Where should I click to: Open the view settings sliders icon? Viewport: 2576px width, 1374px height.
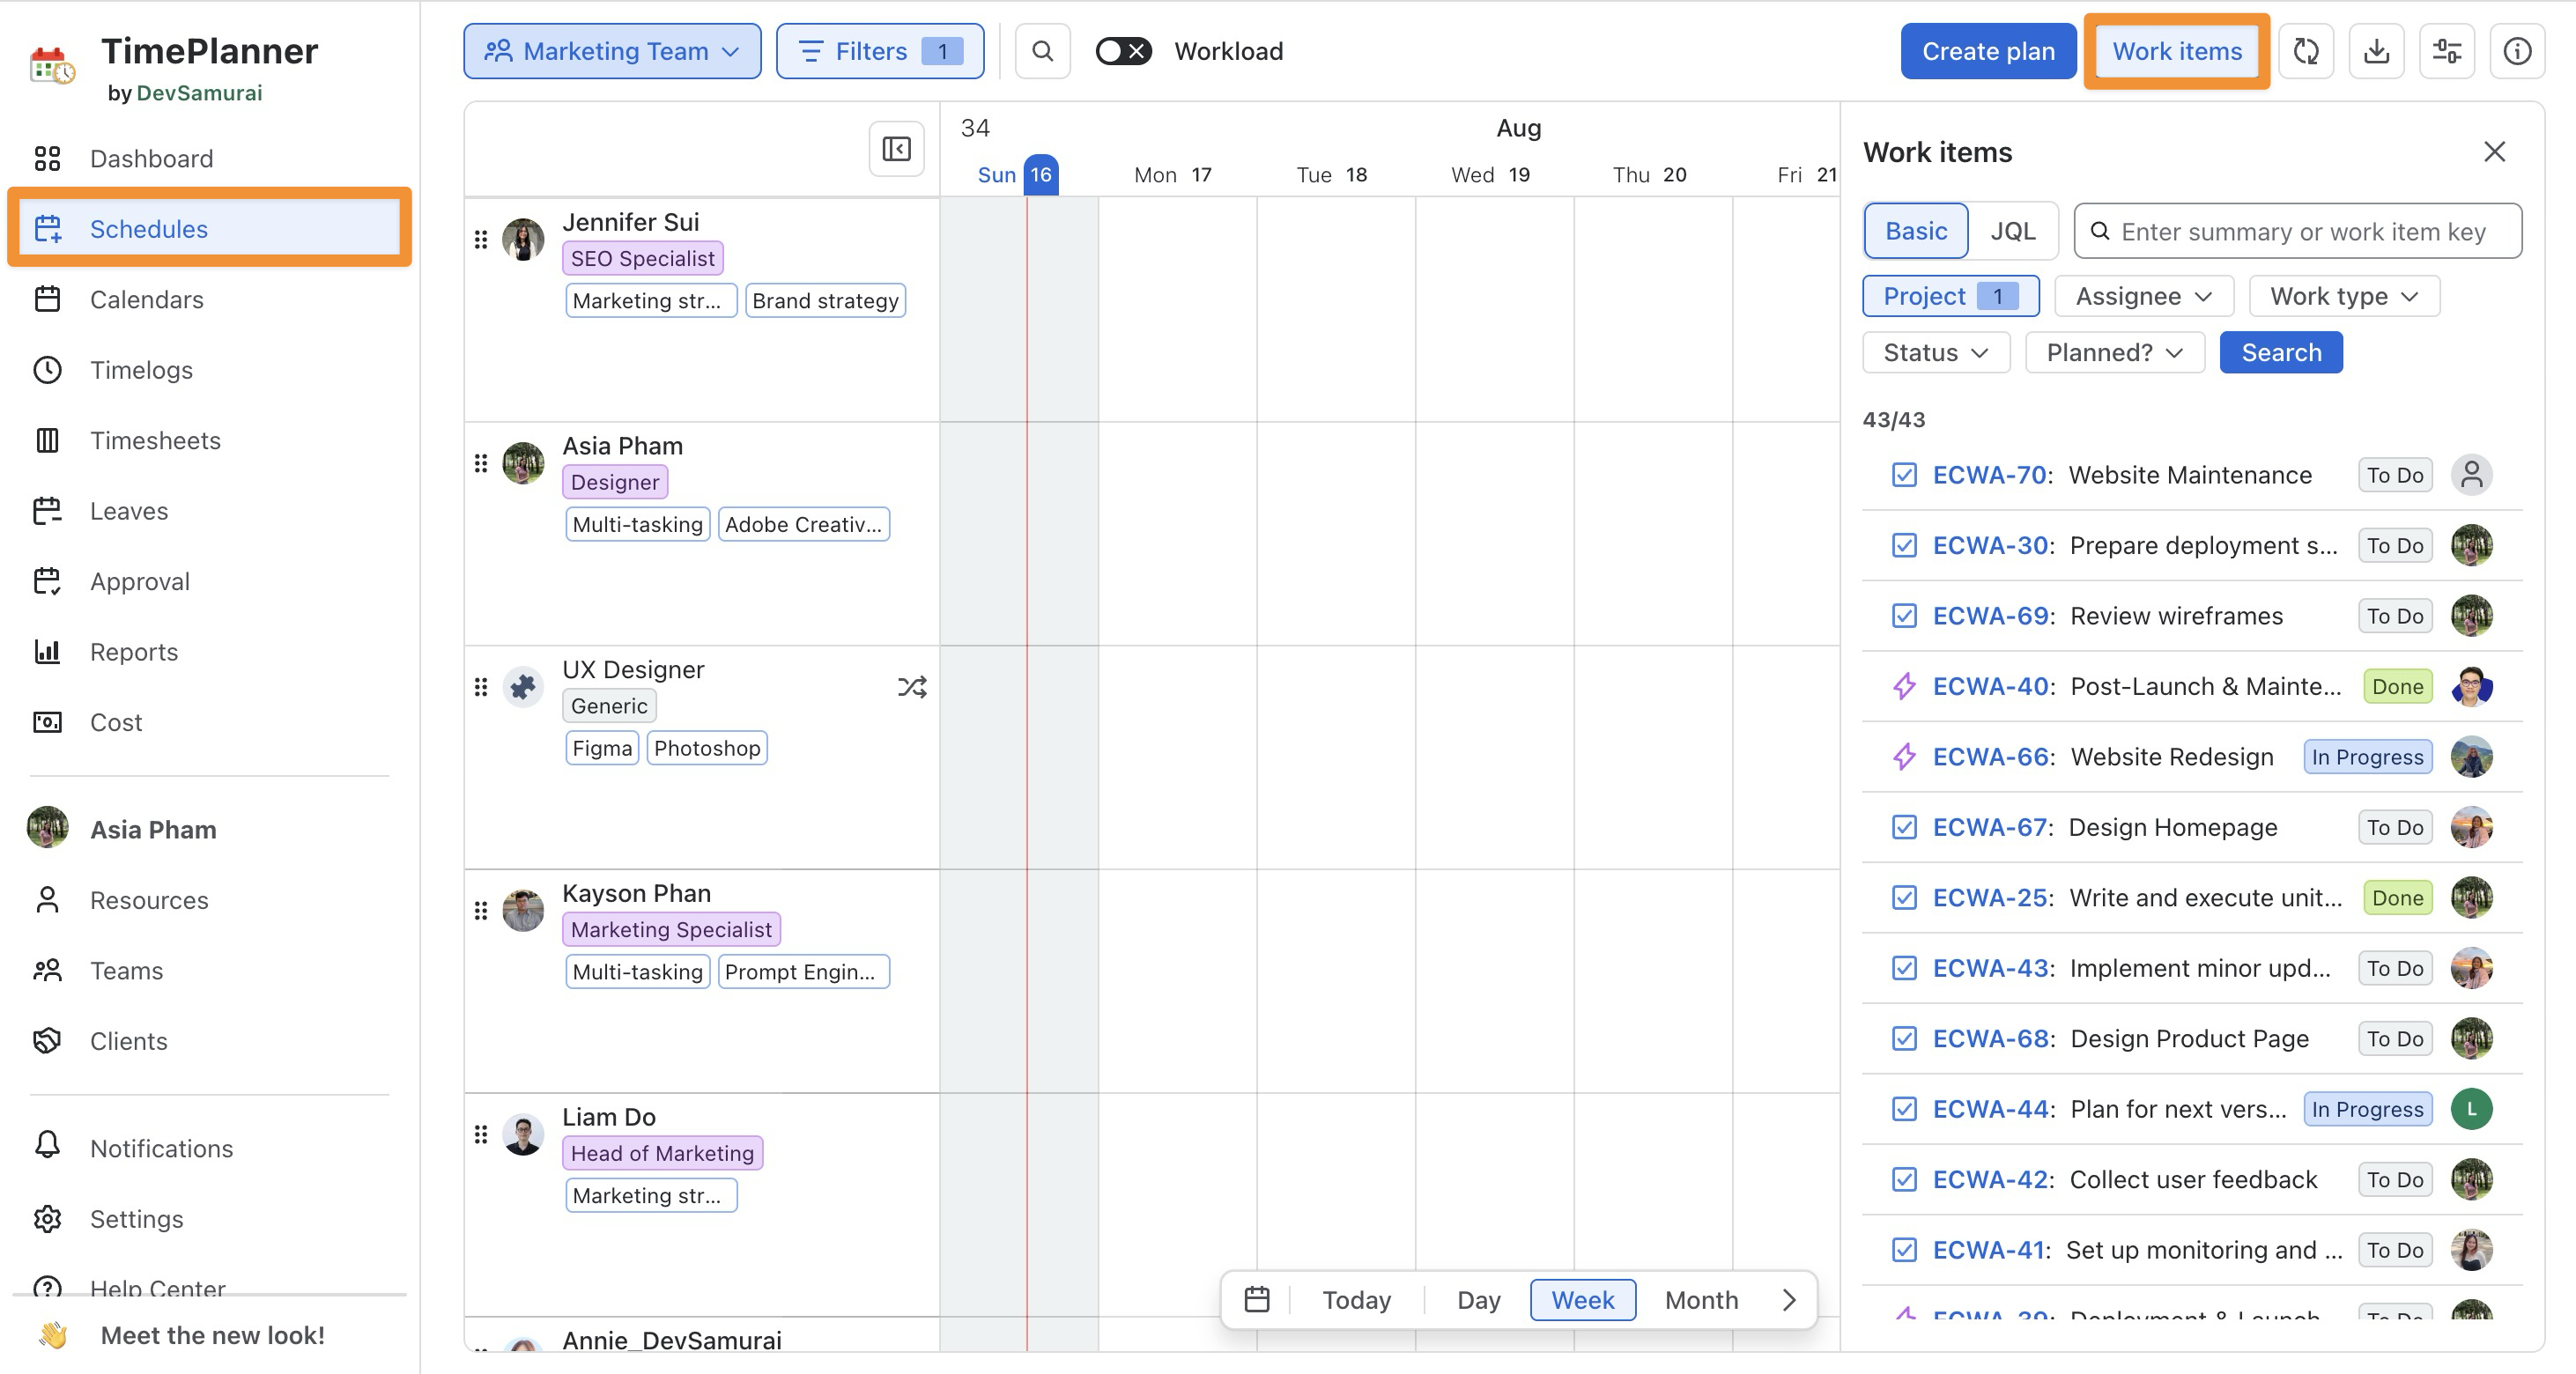click(2447, 51)
